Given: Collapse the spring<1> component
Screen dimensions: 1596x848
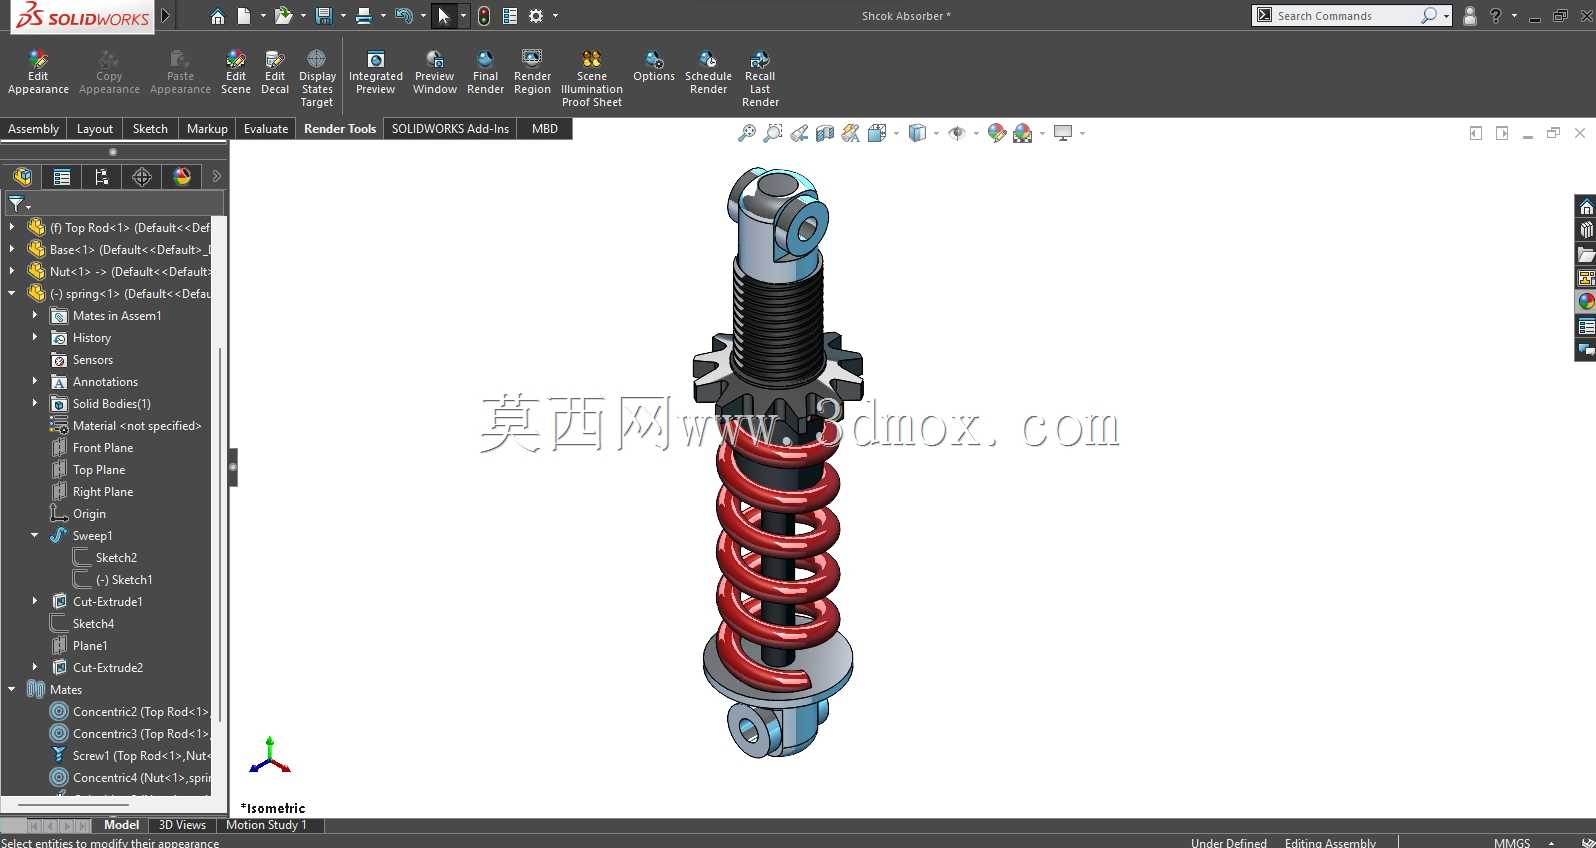Looking at the screenshot, I should (12, 293).
